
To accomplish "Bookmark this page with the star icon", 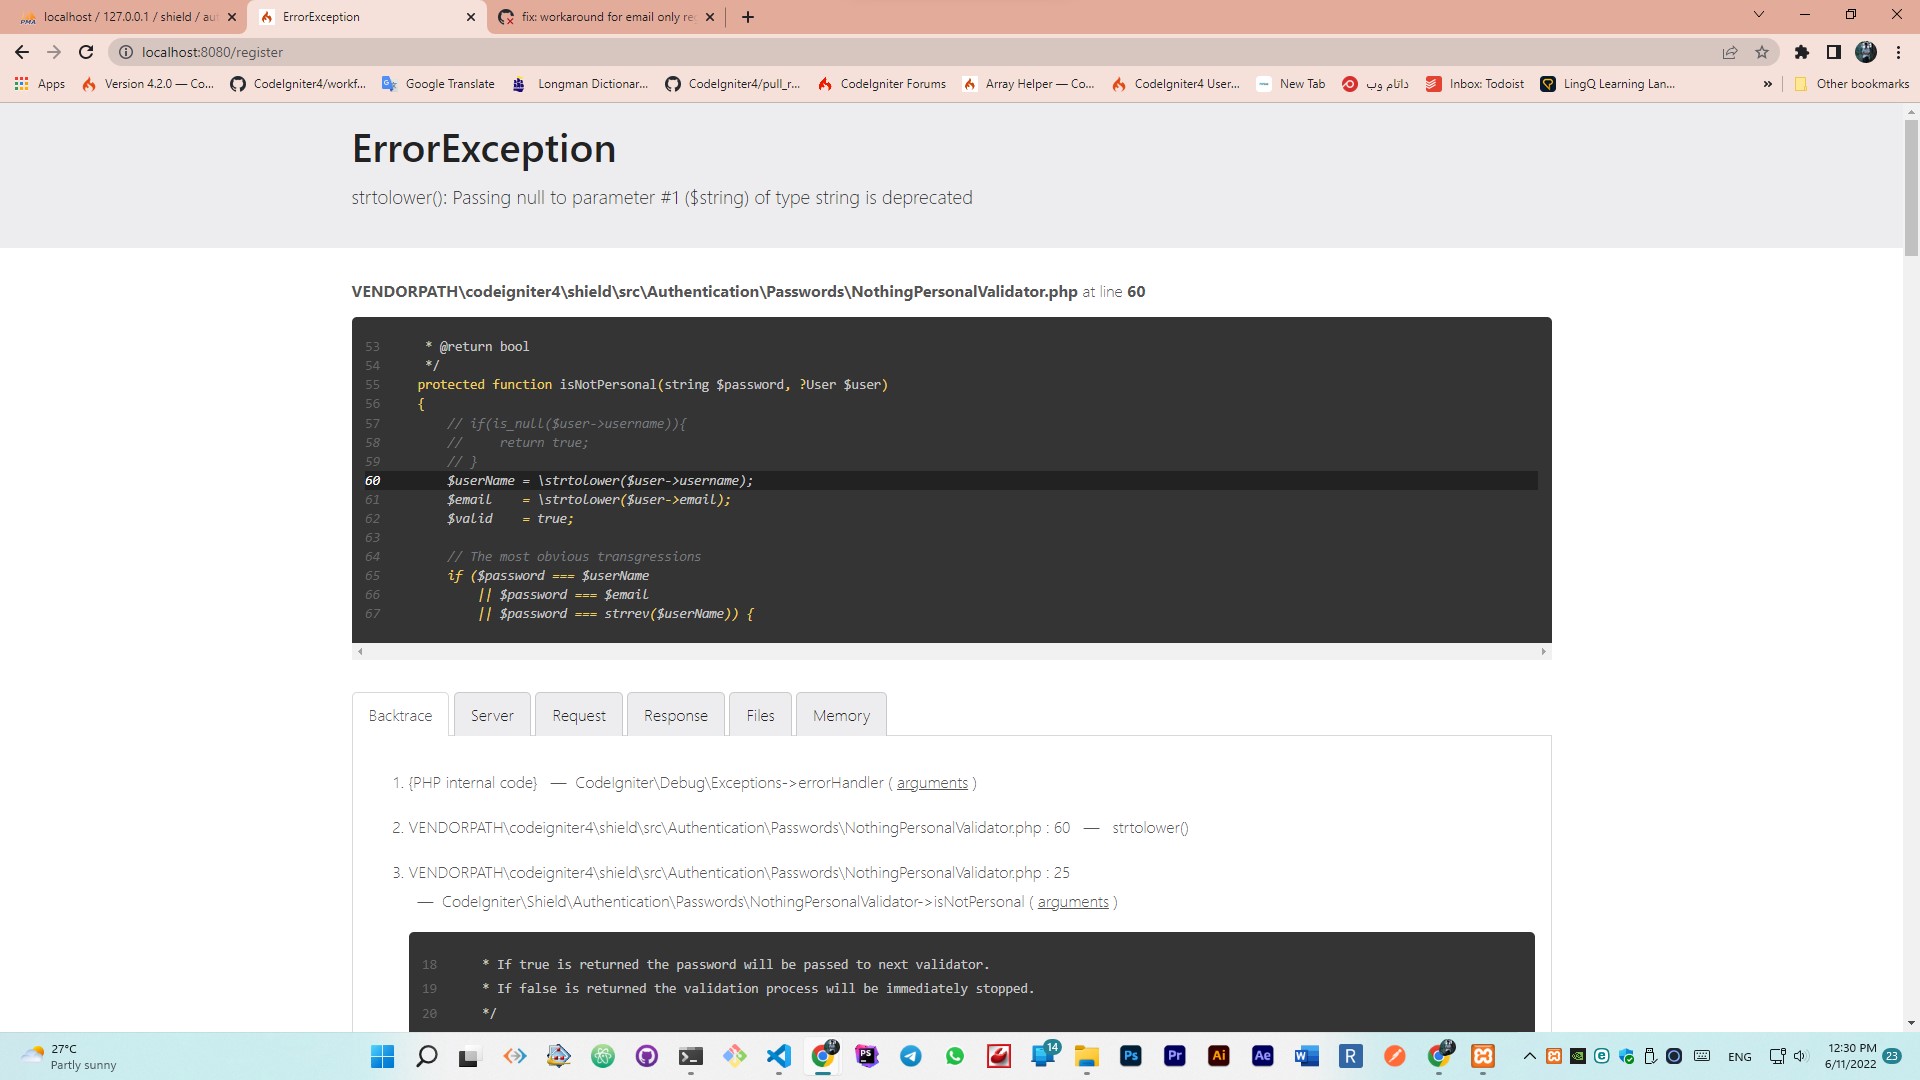I will point(1762,52).
